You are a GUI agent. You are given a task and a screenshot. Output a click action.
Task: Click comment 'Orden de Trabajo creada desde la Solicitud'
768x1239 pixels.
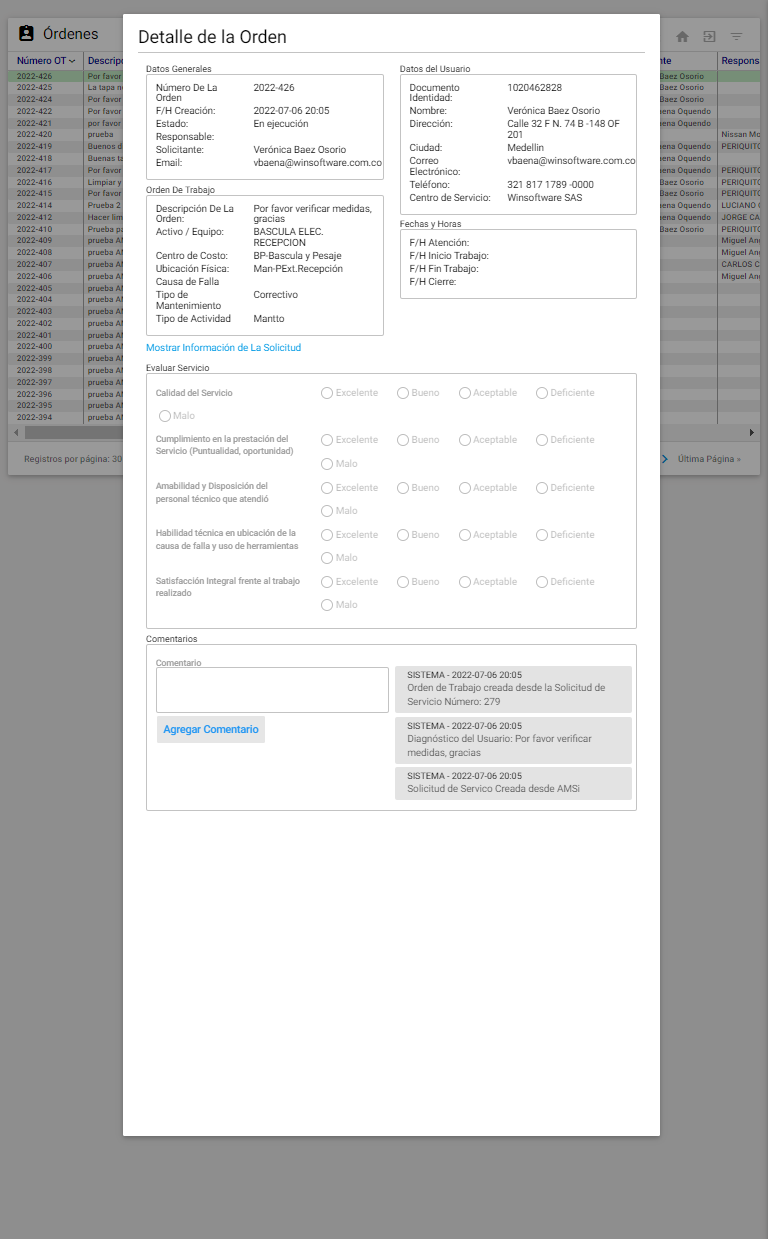click(x=513, y=689)
